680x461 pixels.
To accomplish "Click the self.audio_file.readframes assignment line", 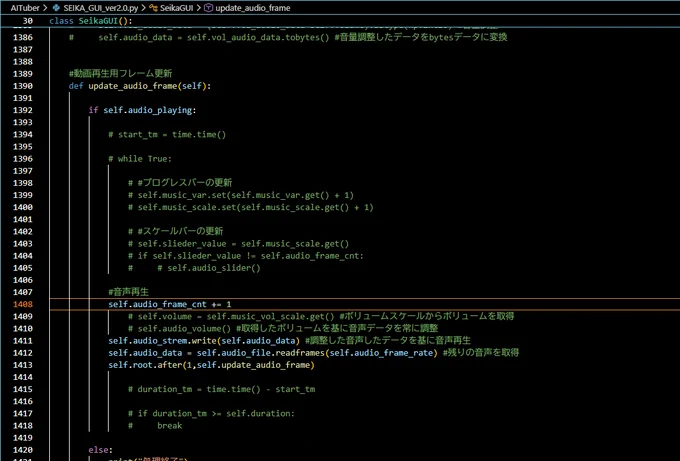I will pos(273,353).
